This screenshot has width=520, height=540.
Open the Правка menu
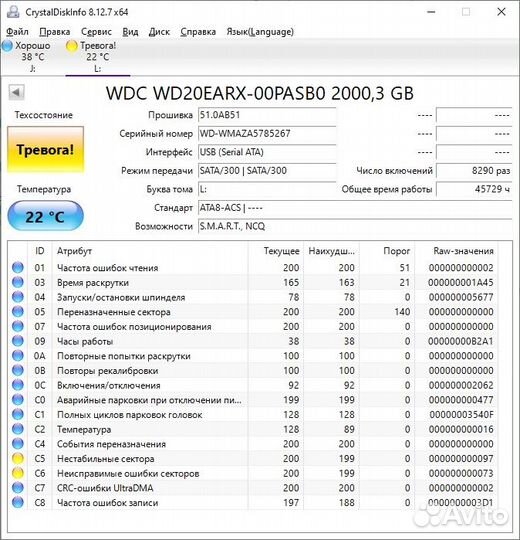coord(55,32)
